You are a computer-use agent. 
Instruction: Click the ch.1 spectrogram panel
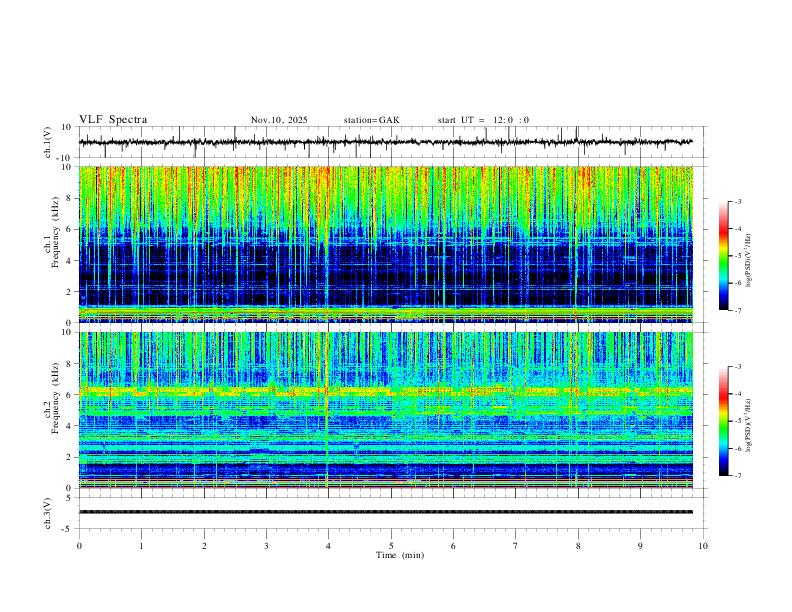386,244
